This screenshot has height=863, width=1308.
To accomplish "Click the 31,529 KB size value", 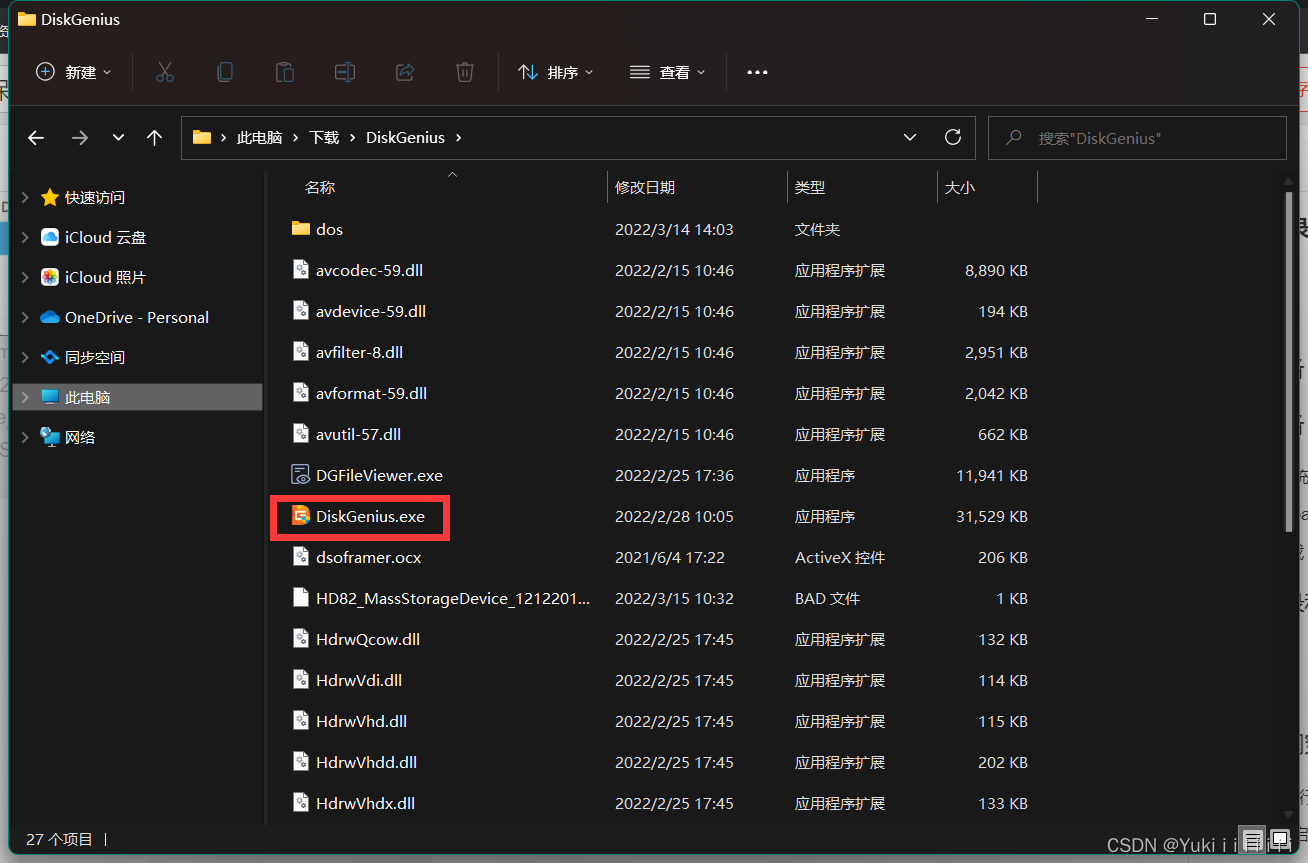I will (x=992, y=516).
